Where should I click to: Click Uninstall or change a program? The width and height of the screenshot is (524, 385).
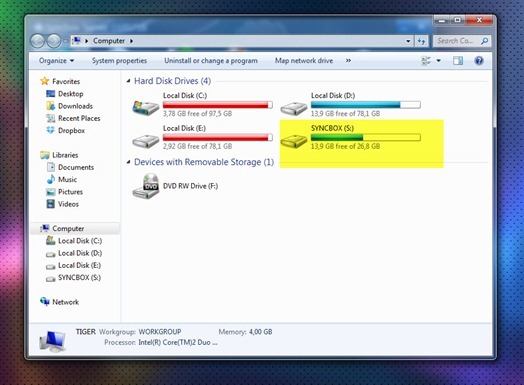[x=211, y=60]
